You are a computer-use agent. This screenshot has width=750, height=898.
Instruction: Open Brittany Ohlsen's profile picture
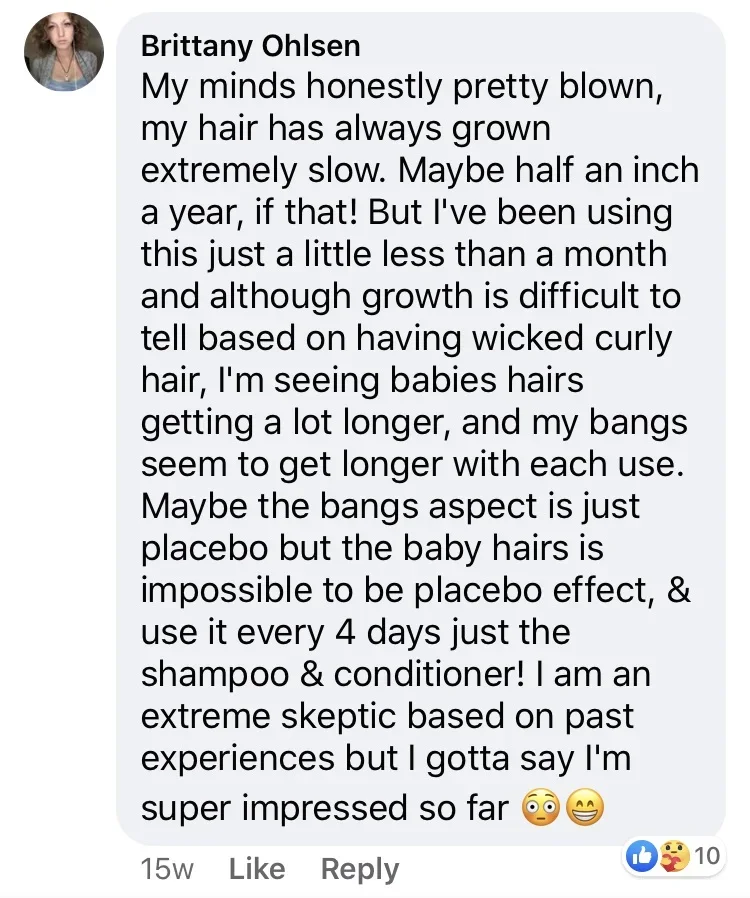click(63, 52)
